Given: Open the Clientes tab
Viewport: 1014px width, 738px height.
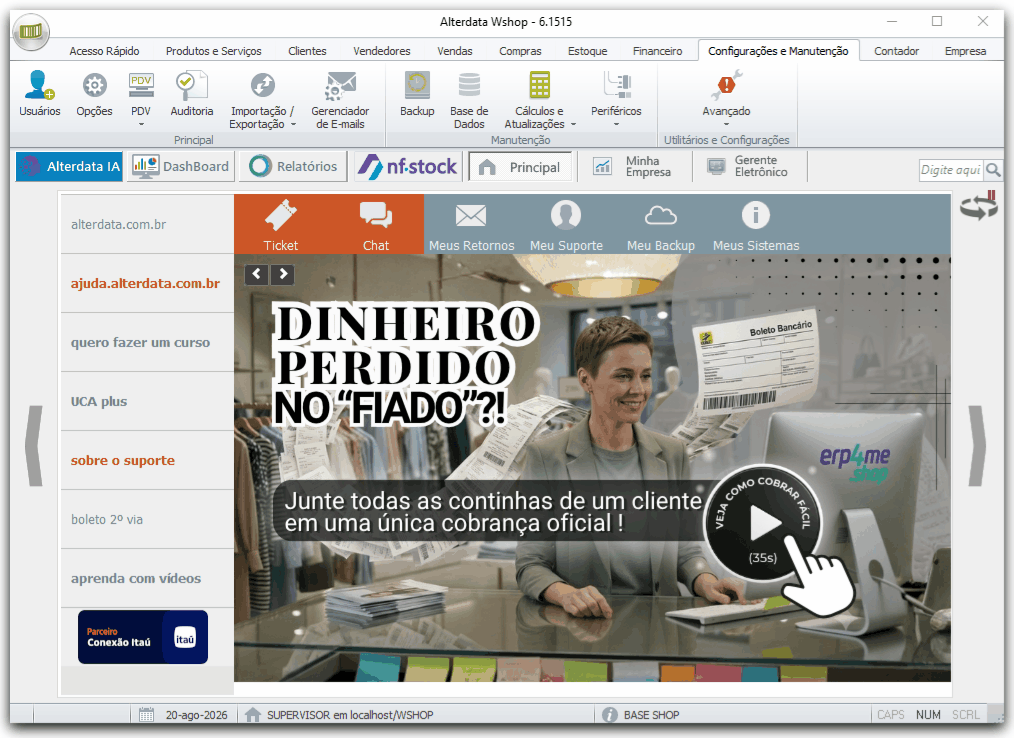Looking at the screenshot, I should tap(307, 51).
